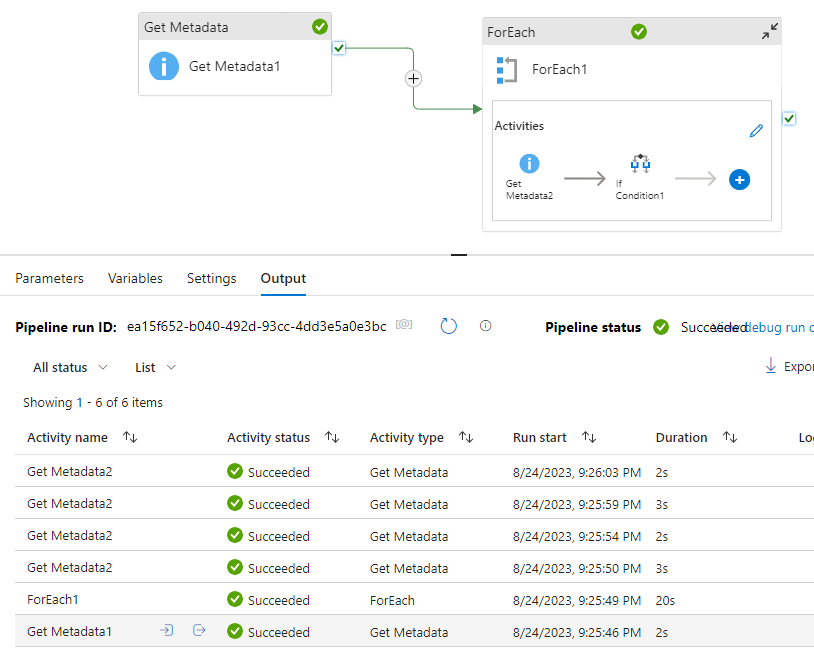Click the ForEach node header title
The width and height of the screenshot is (814, 655).
click(x=511, y=32)
